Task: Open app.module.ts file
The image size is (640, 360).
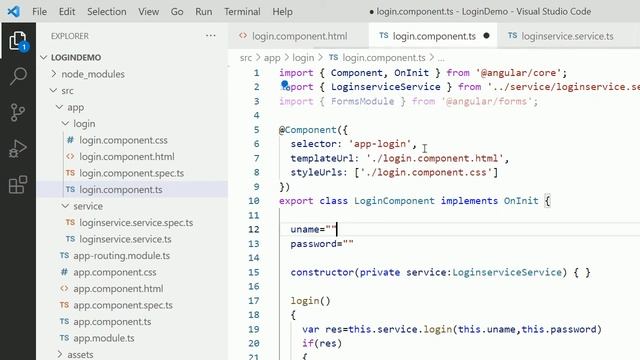Action: click(x=104, y=338)
